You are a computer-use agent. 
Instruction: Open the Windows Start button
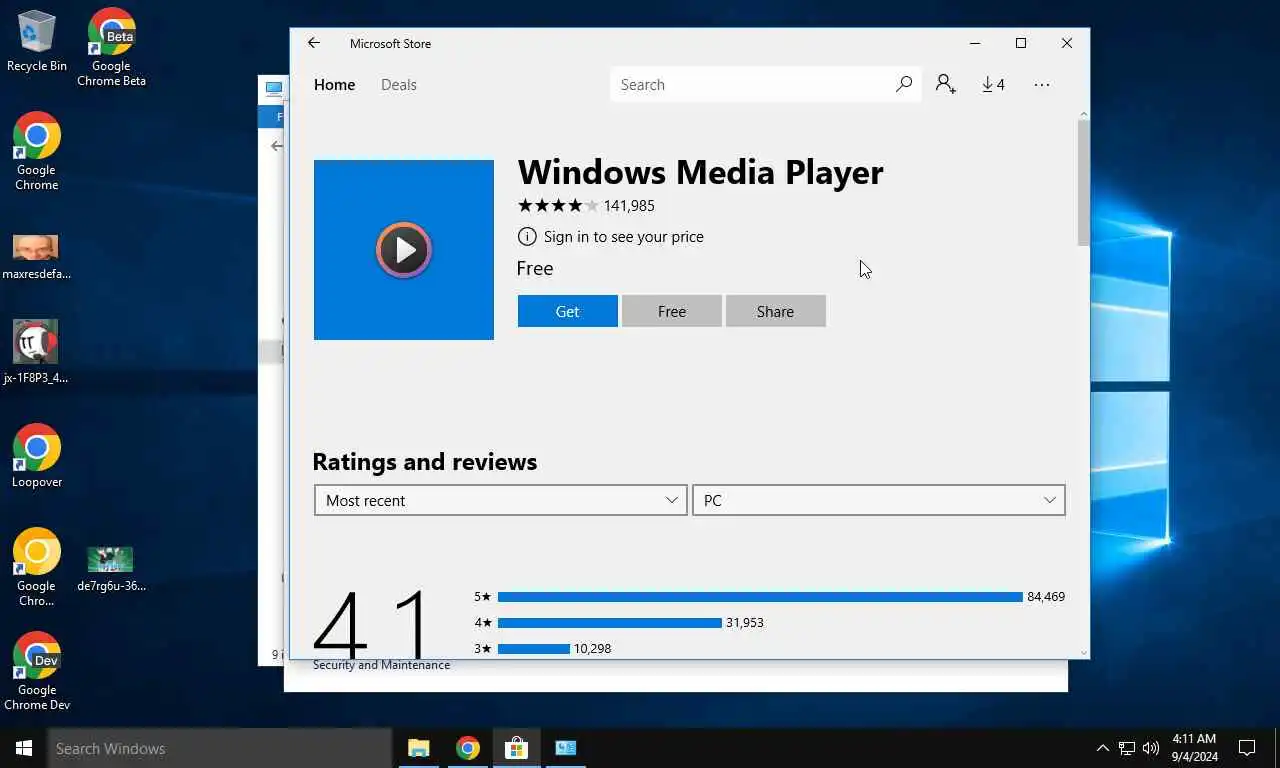[x=23, y=748]
